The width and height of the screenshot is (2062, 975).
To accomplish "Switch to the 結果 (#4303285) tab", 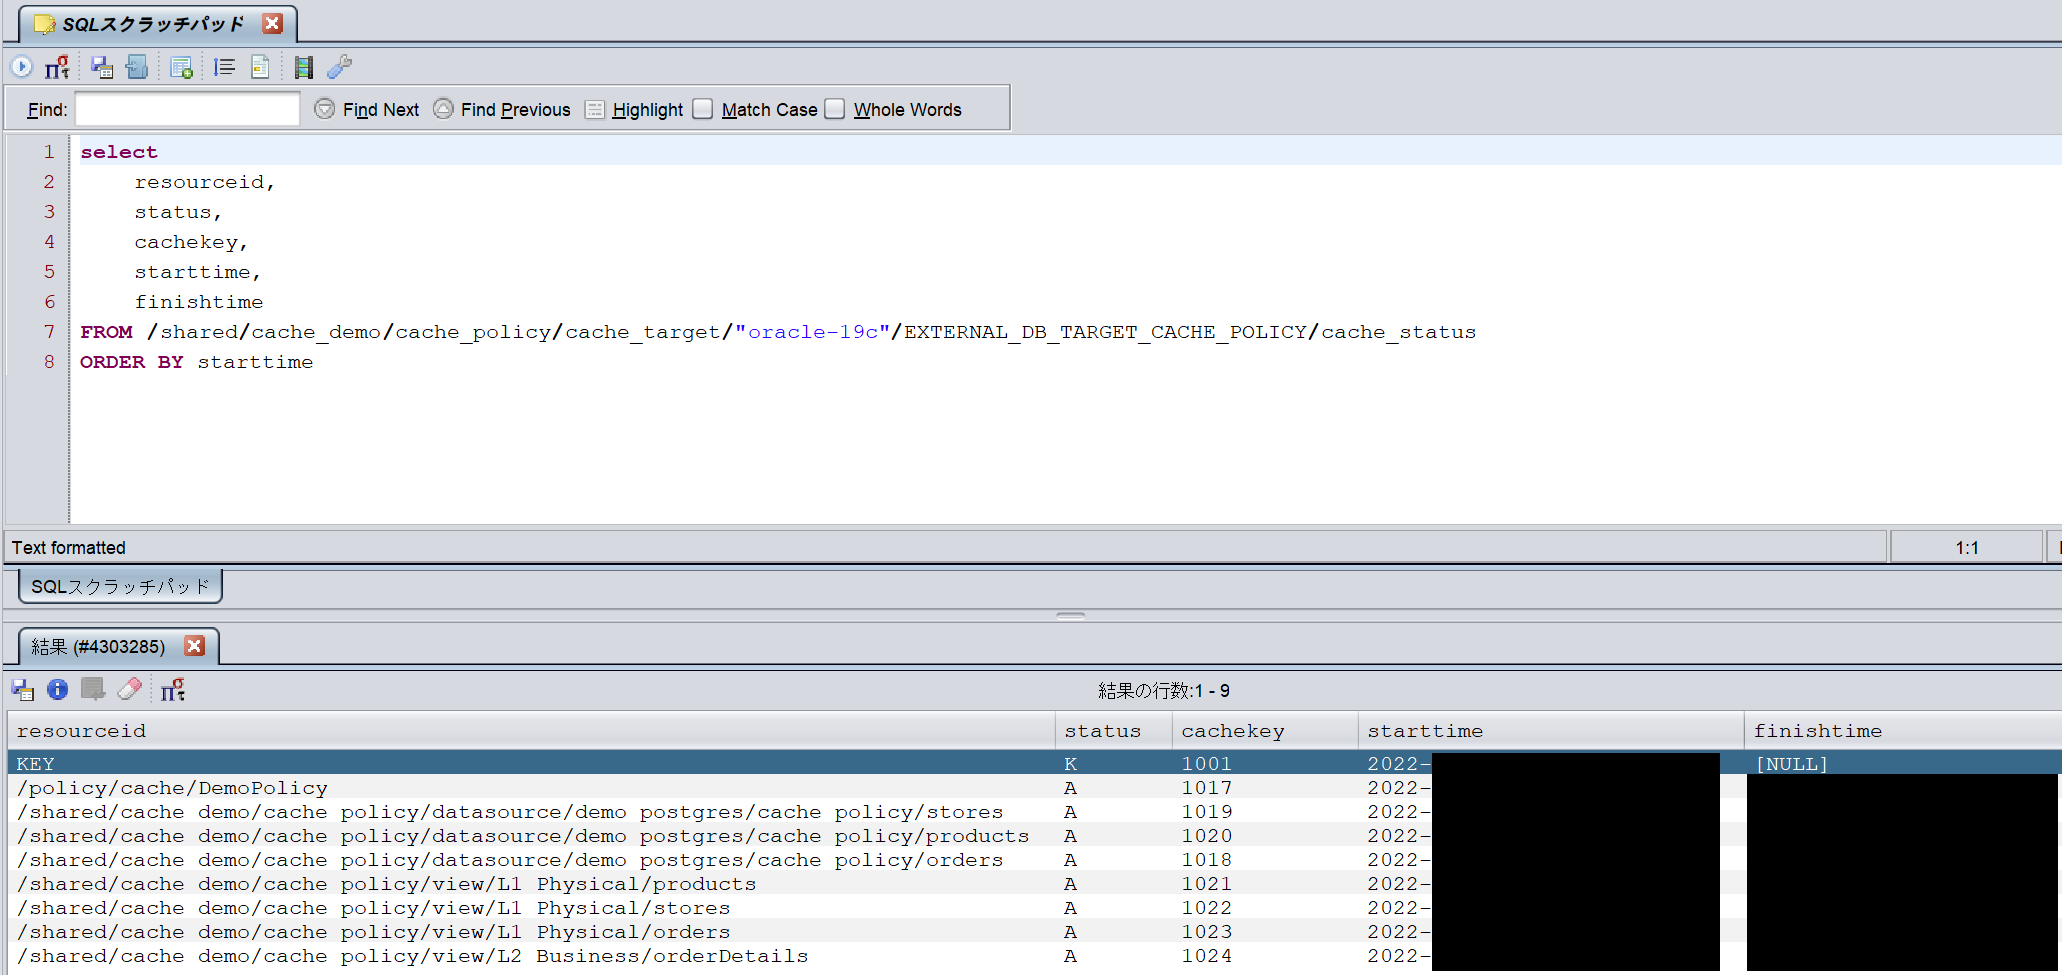I will 98,646.
